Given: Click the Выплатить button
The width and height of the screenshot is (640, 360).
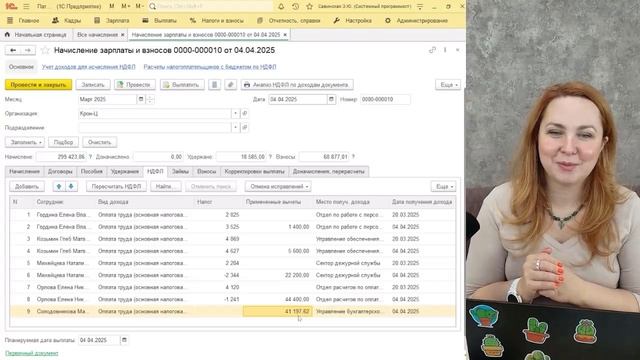Looking at the screenshot, I should [x=182, y=85].
